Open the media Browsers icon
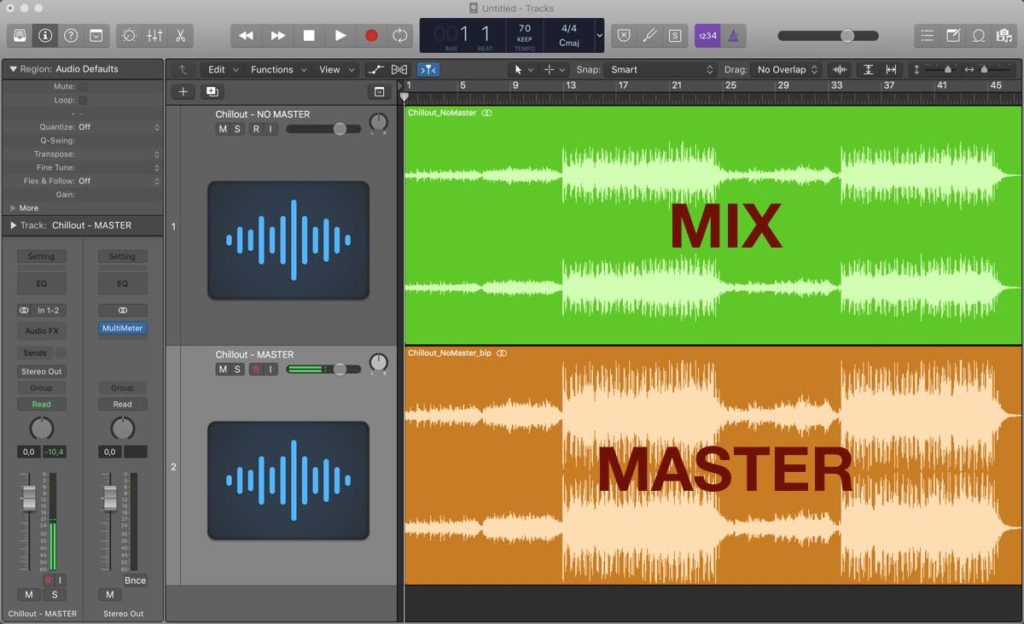This screenshot has width=1024, height=624. (1004, 36)
